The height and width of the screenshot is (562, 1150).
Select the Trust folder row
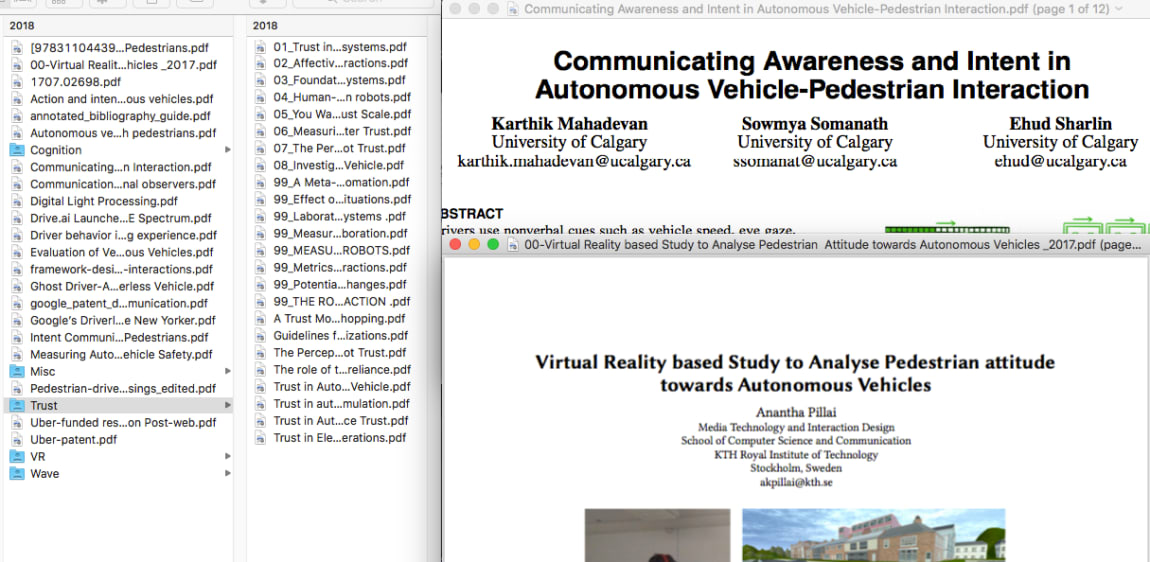pos(118,405)
